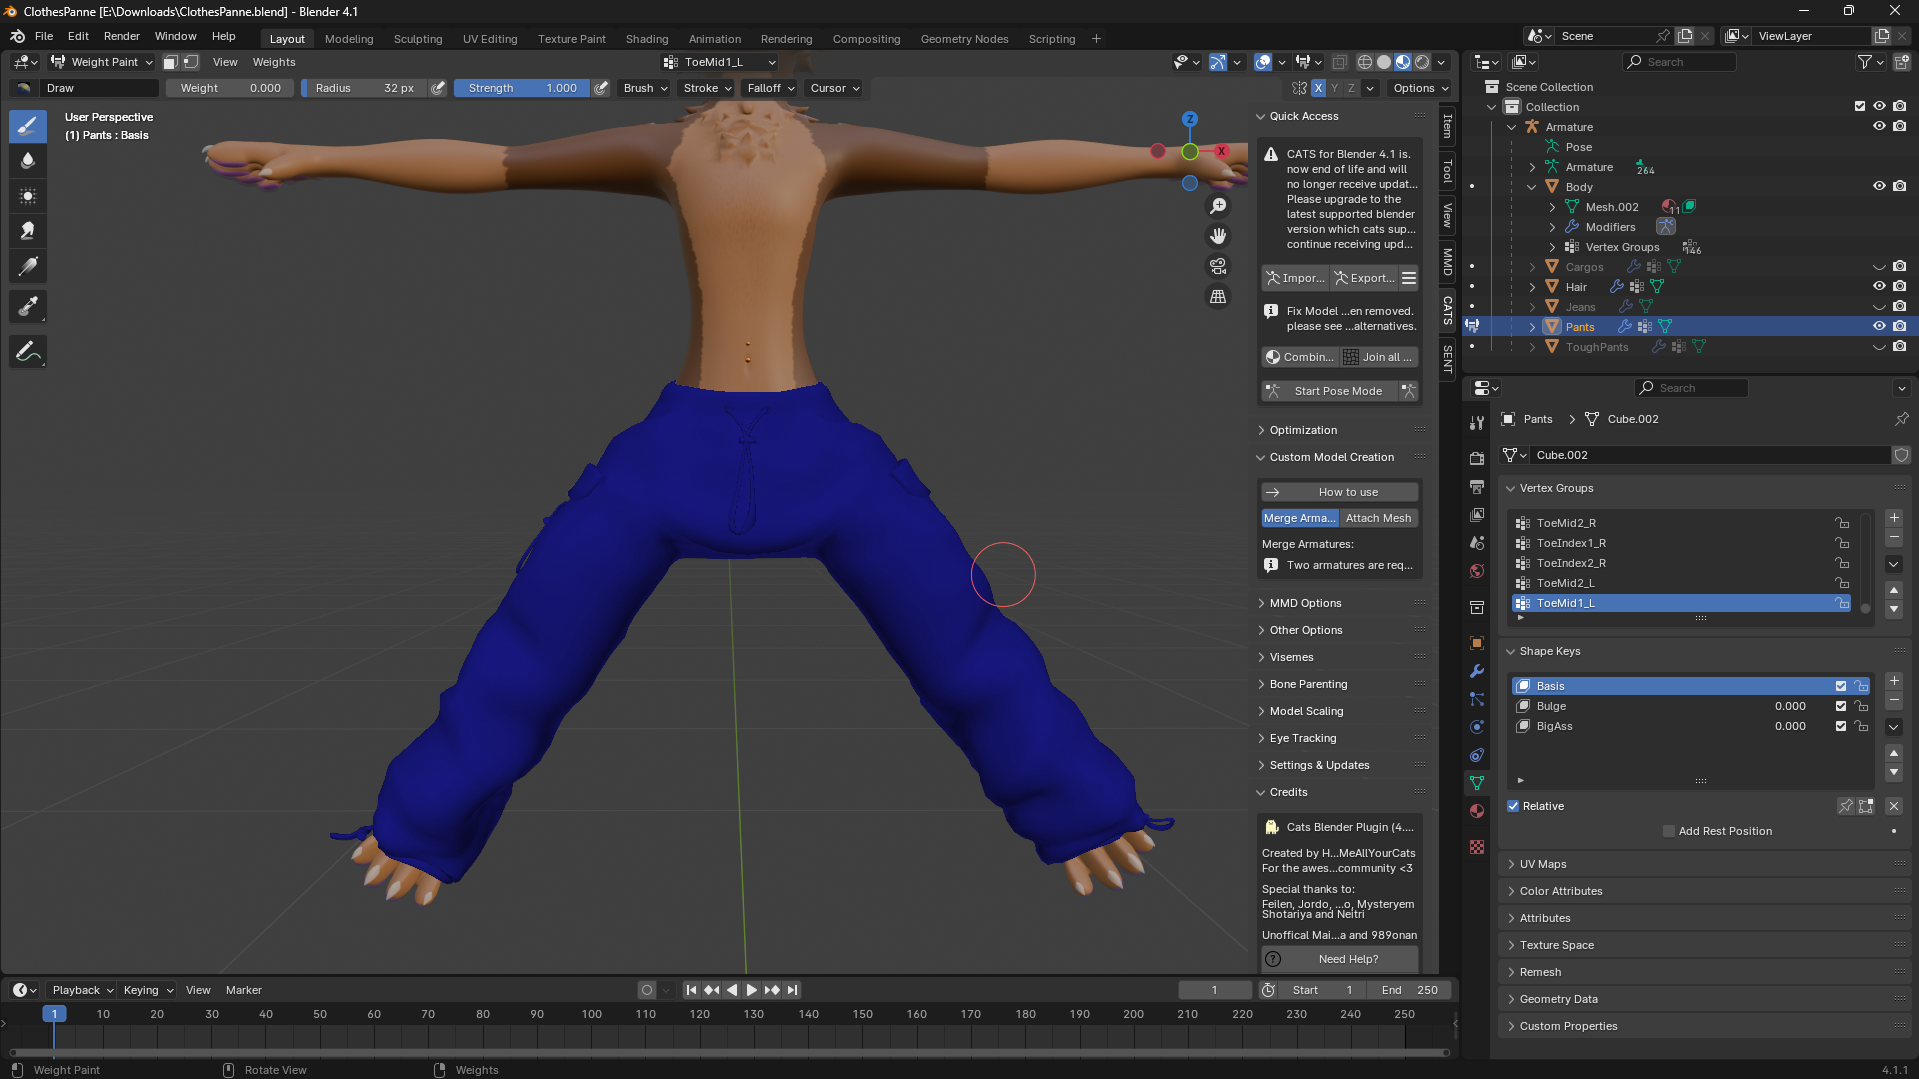Expand the UV Maps section
1919x1079 pixels.
tap(1542, 864)
